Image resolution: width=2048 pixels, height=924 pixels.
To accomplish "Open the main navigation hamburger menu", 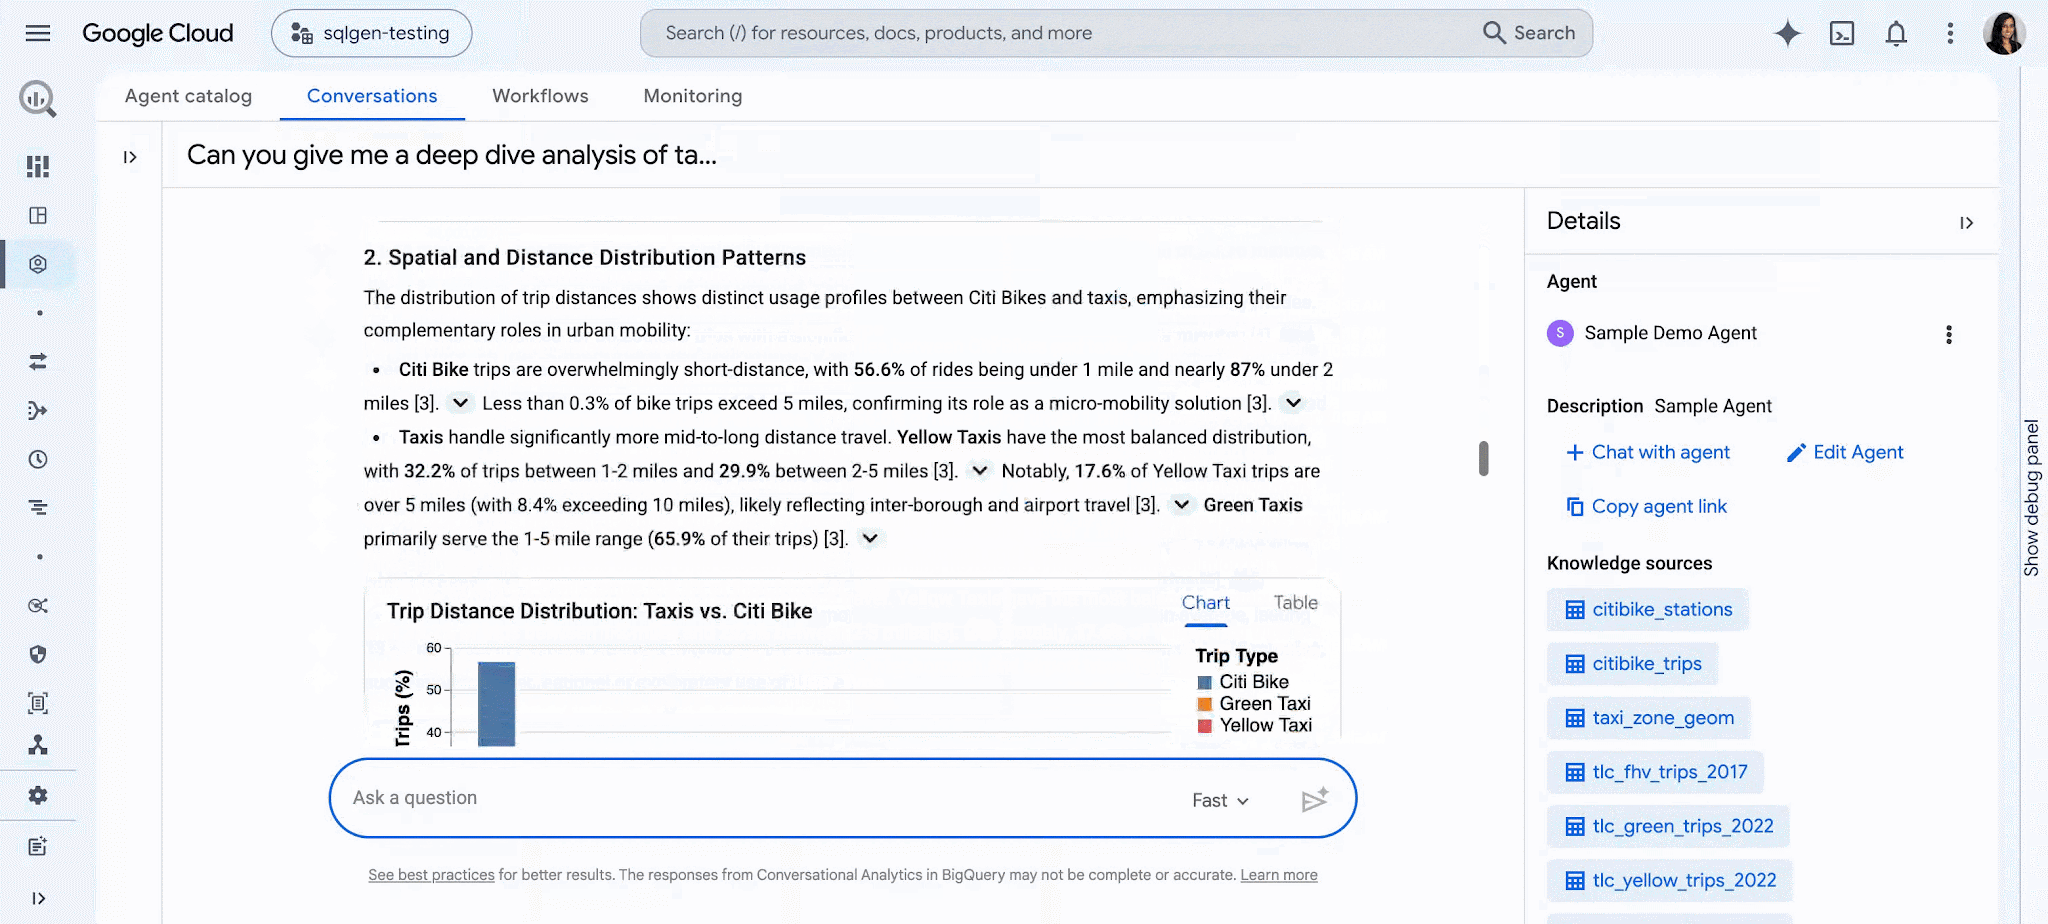I will click(38, 33).
